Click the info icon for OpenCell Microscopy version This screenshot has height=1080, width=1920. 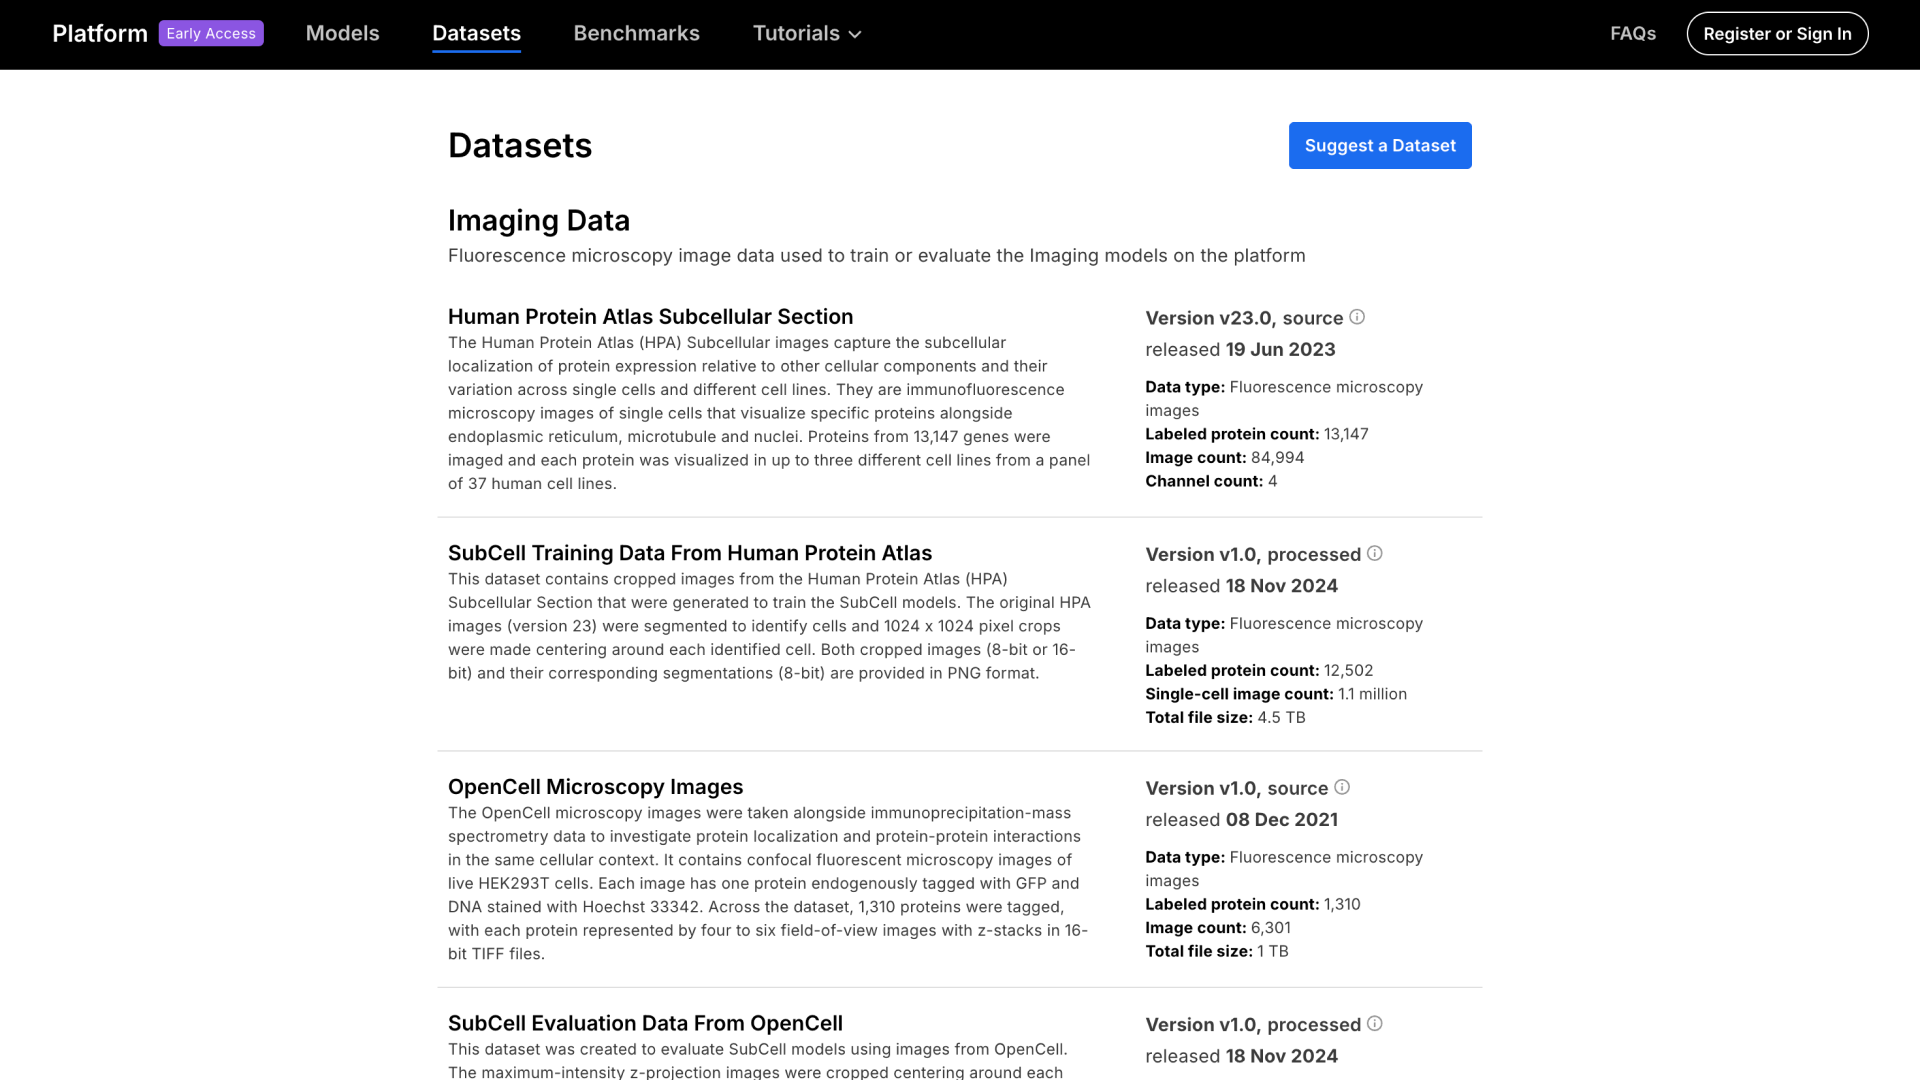click(x=1341, y=786)
